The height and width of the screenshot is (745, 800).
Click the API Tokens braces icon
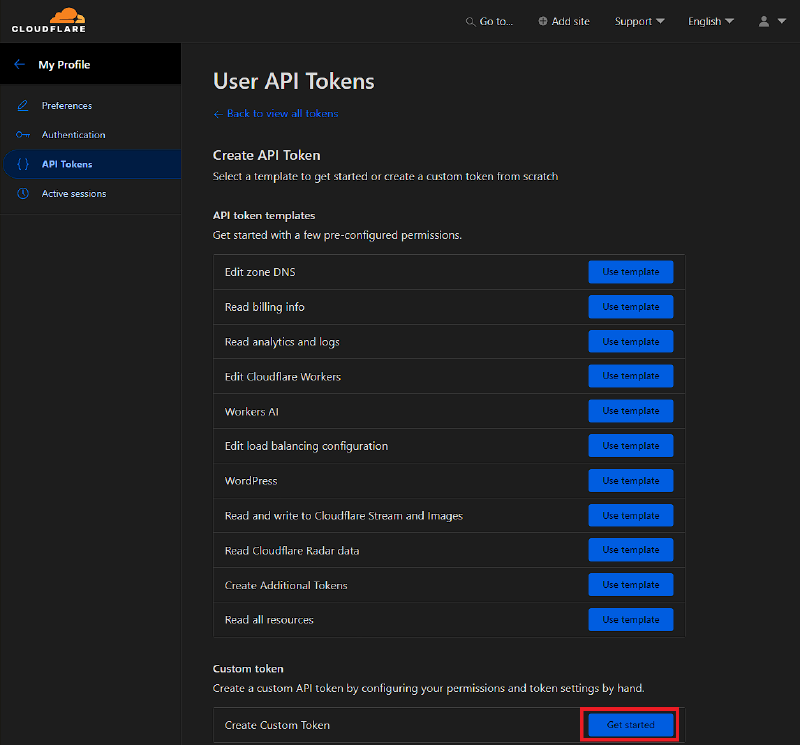[x=23, y=164]
